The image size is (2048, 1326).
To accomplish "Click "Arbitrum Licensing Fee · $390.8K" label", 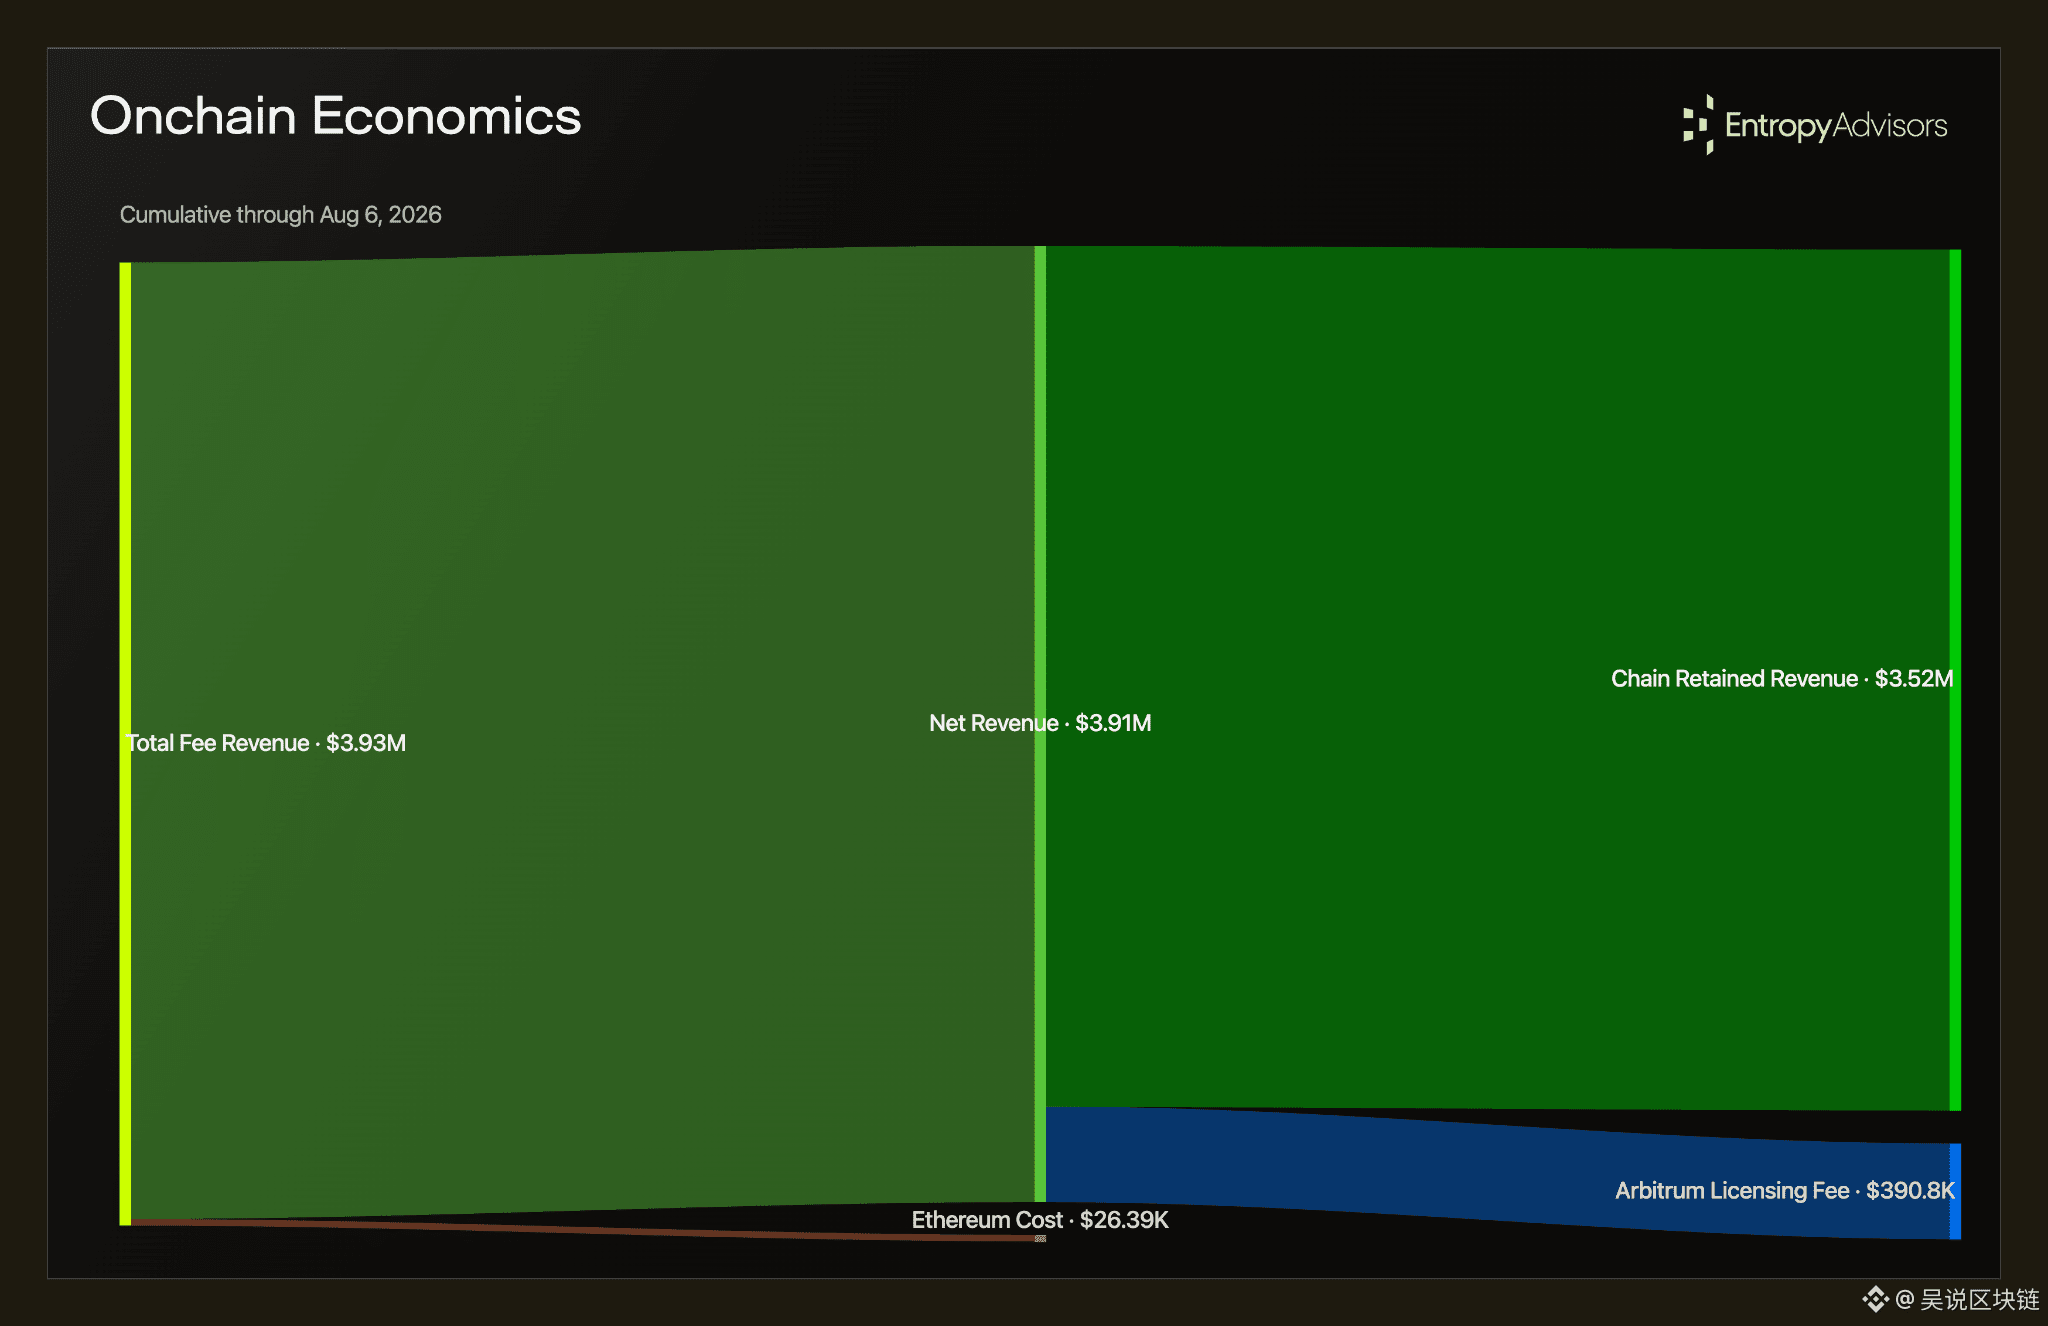I will 1785,1191.
